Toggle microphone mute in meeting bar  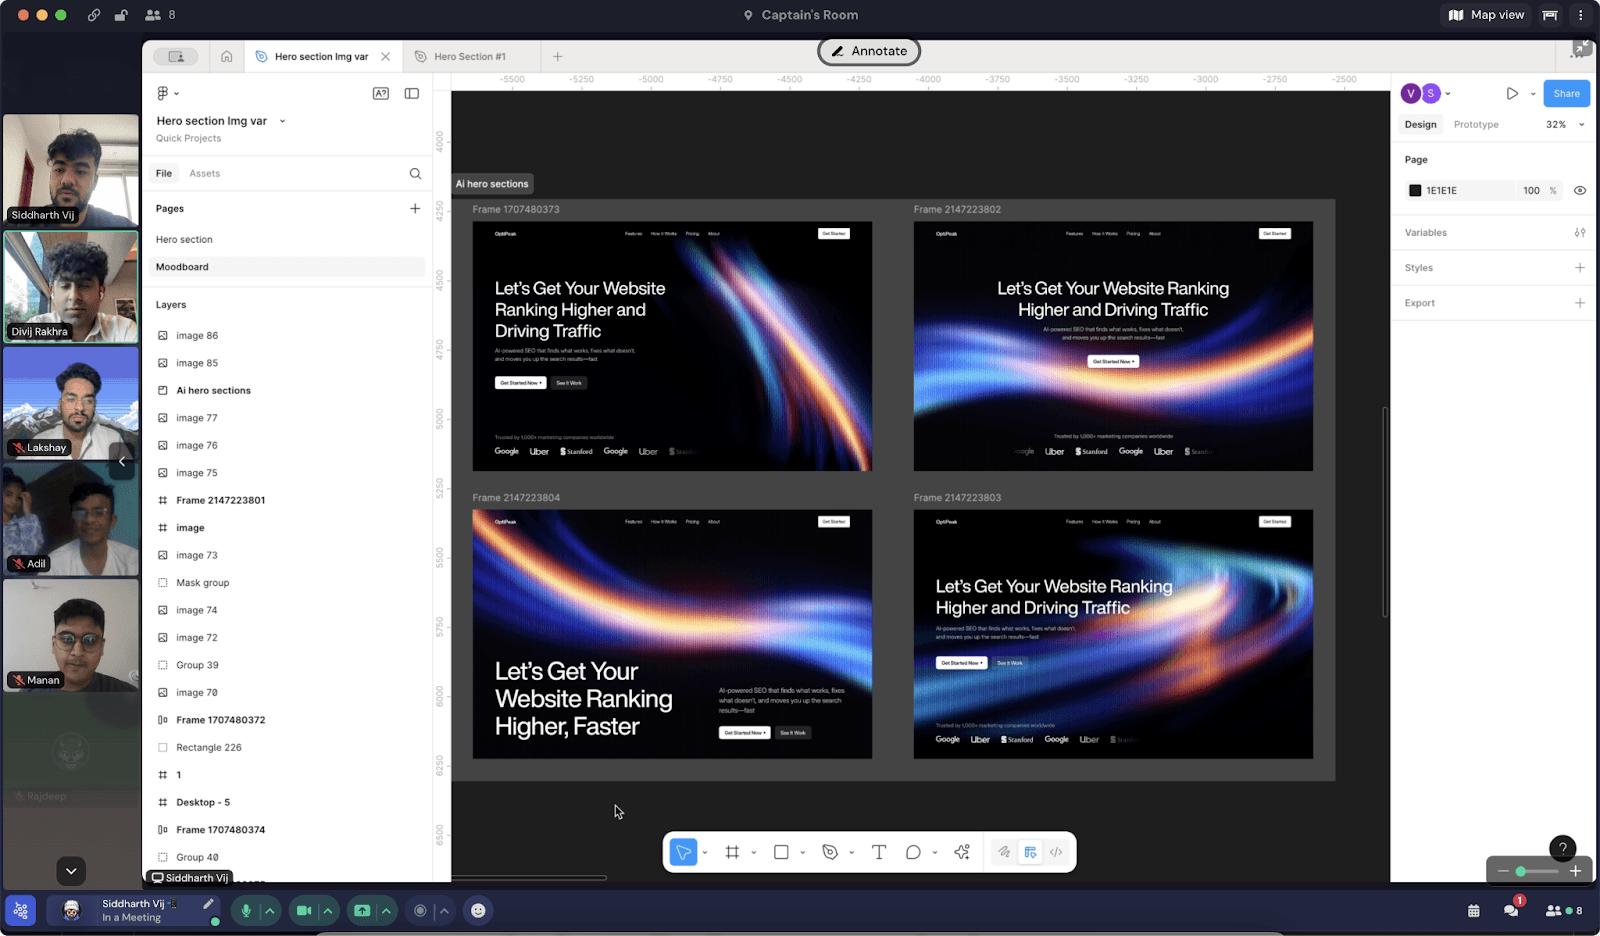point(246,911)
